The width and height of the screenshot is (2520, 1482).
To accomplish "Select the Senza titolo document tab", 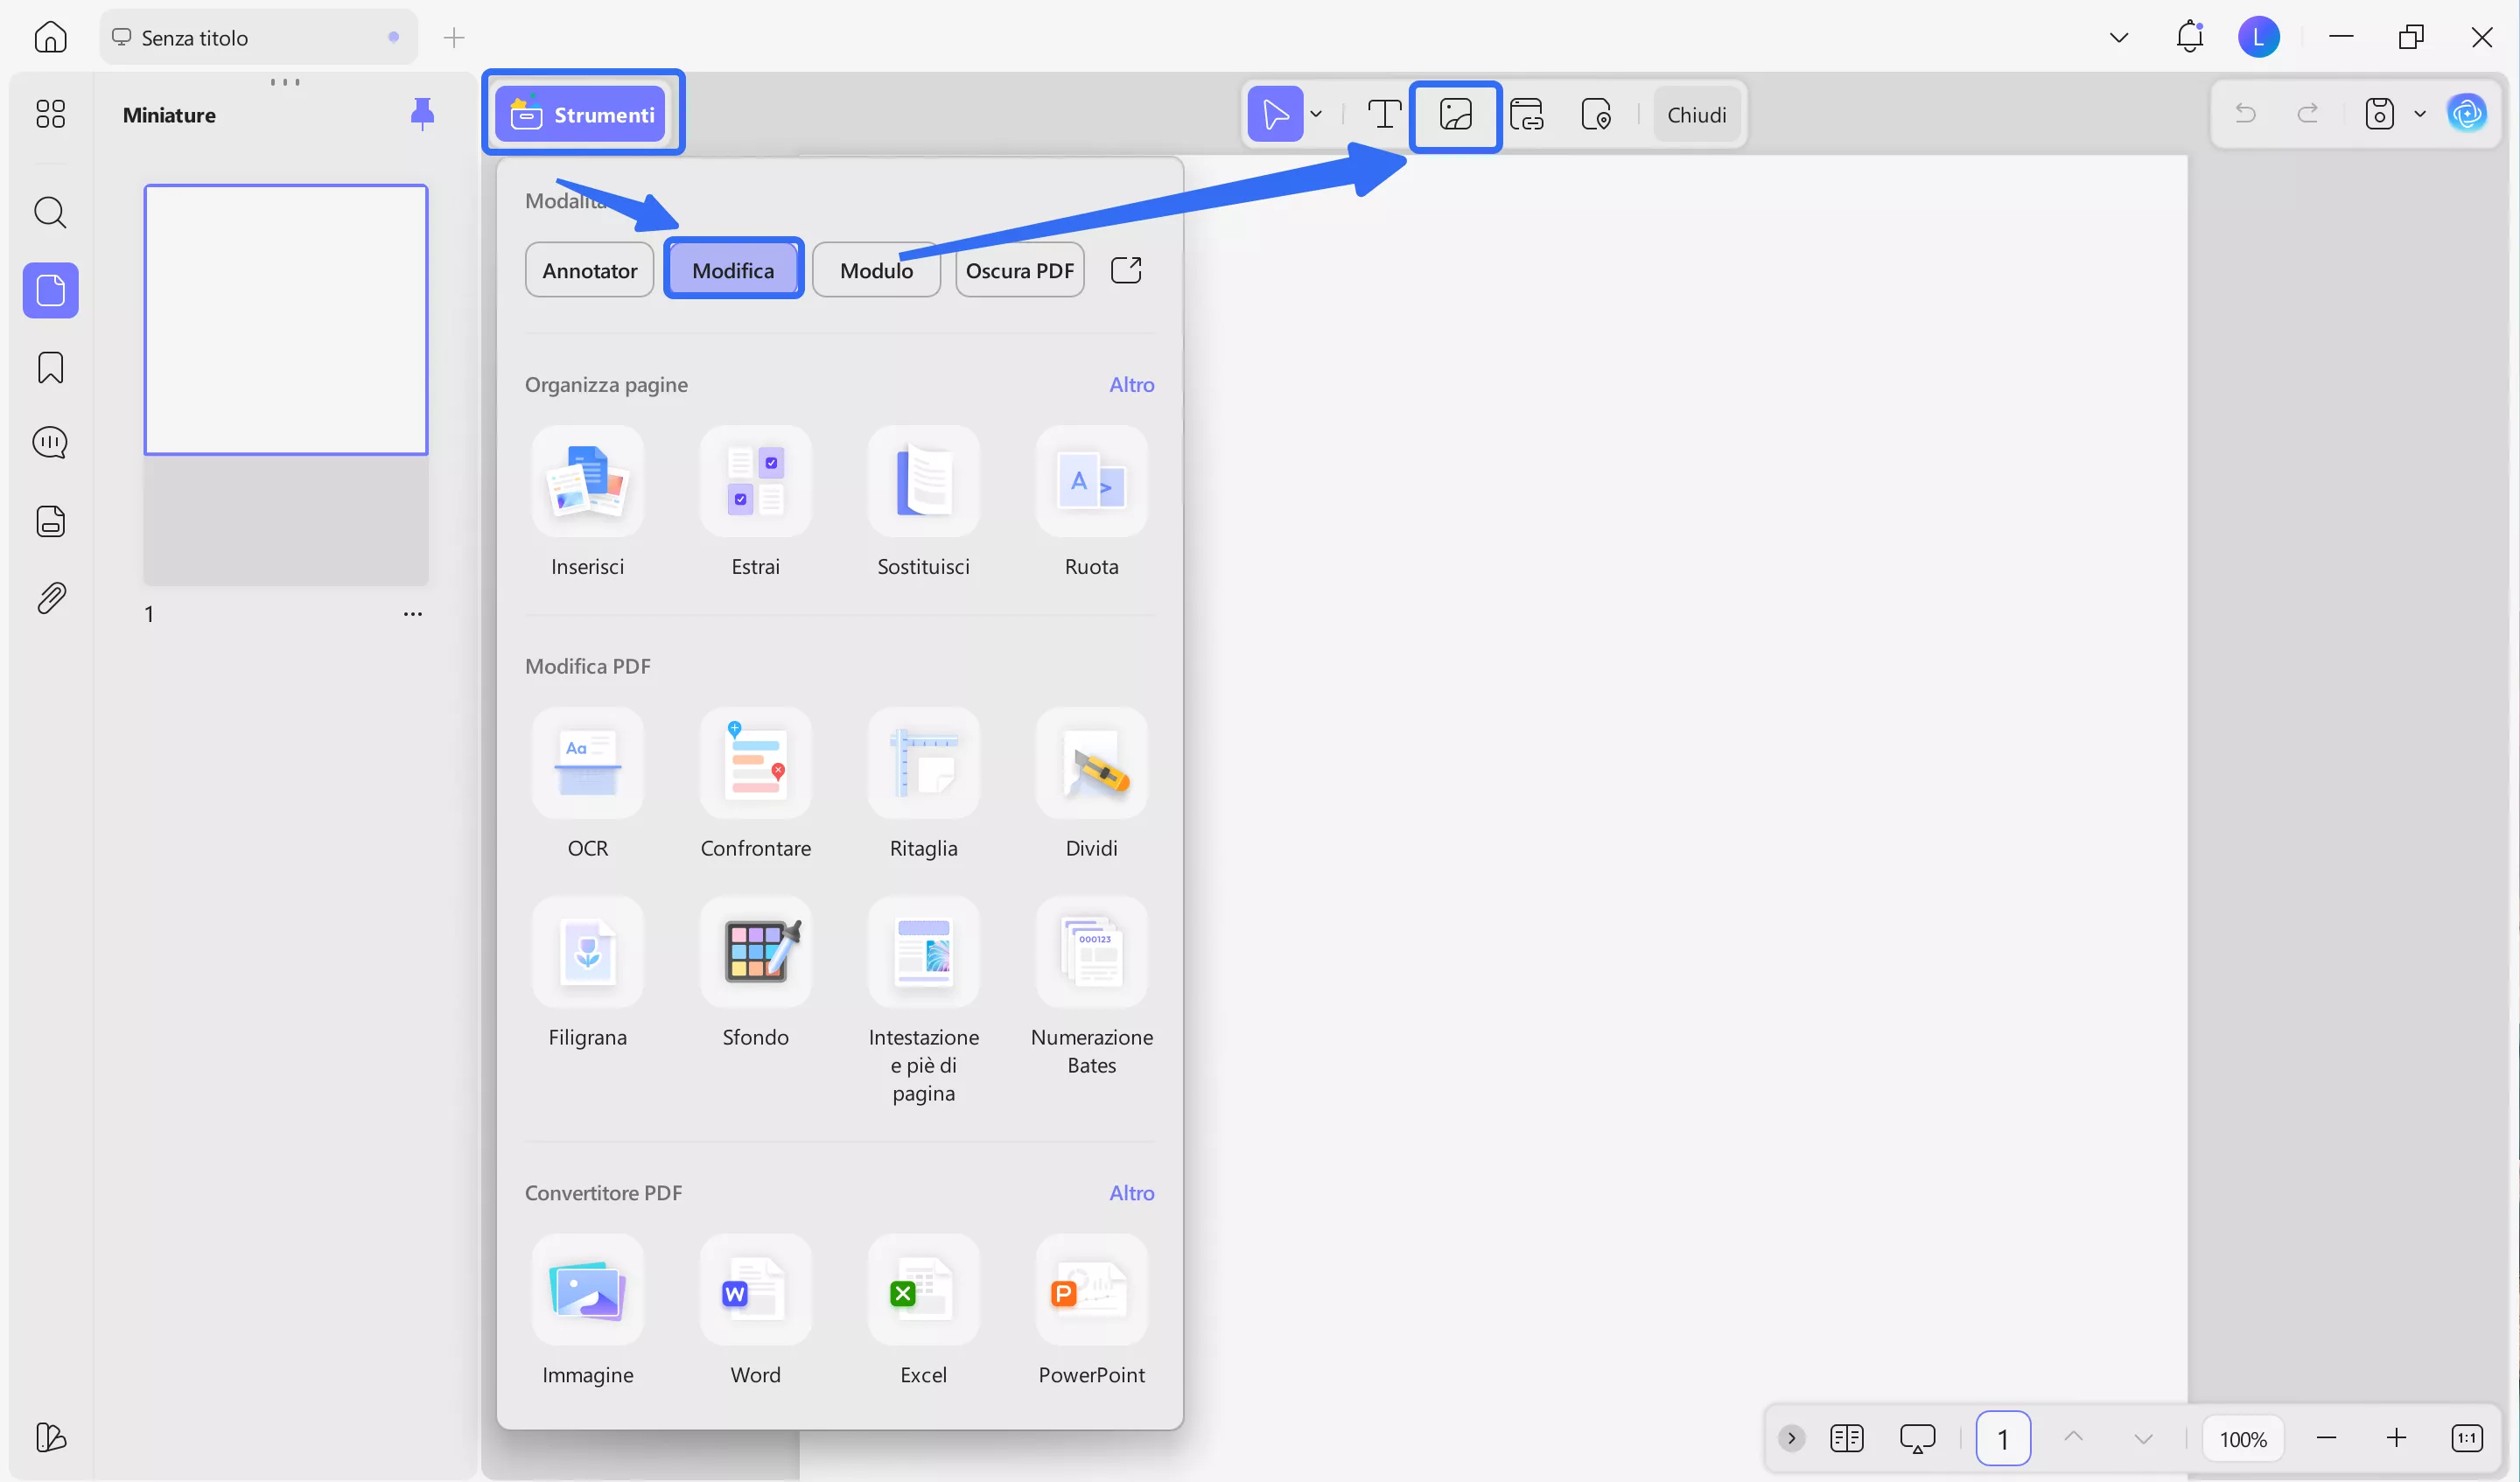I will point(196,37).
